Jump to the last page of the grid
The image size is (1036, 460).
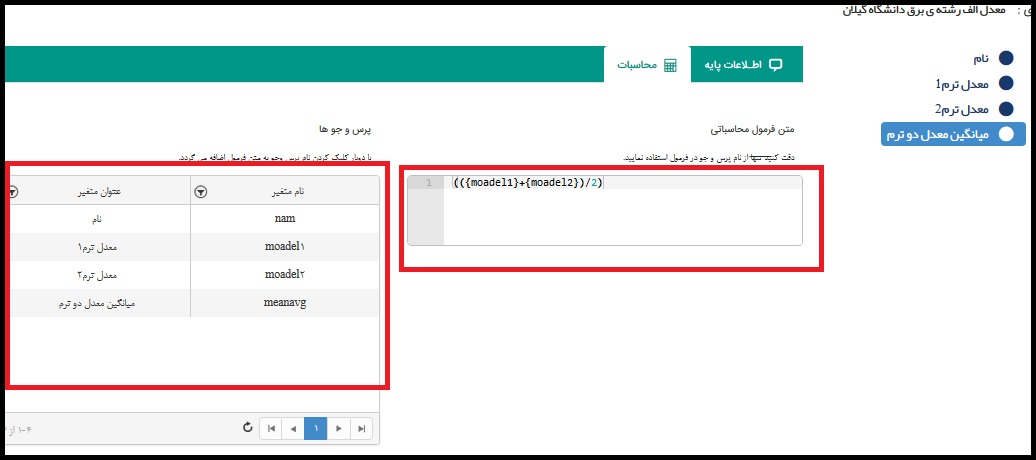(x=363, y=428)
